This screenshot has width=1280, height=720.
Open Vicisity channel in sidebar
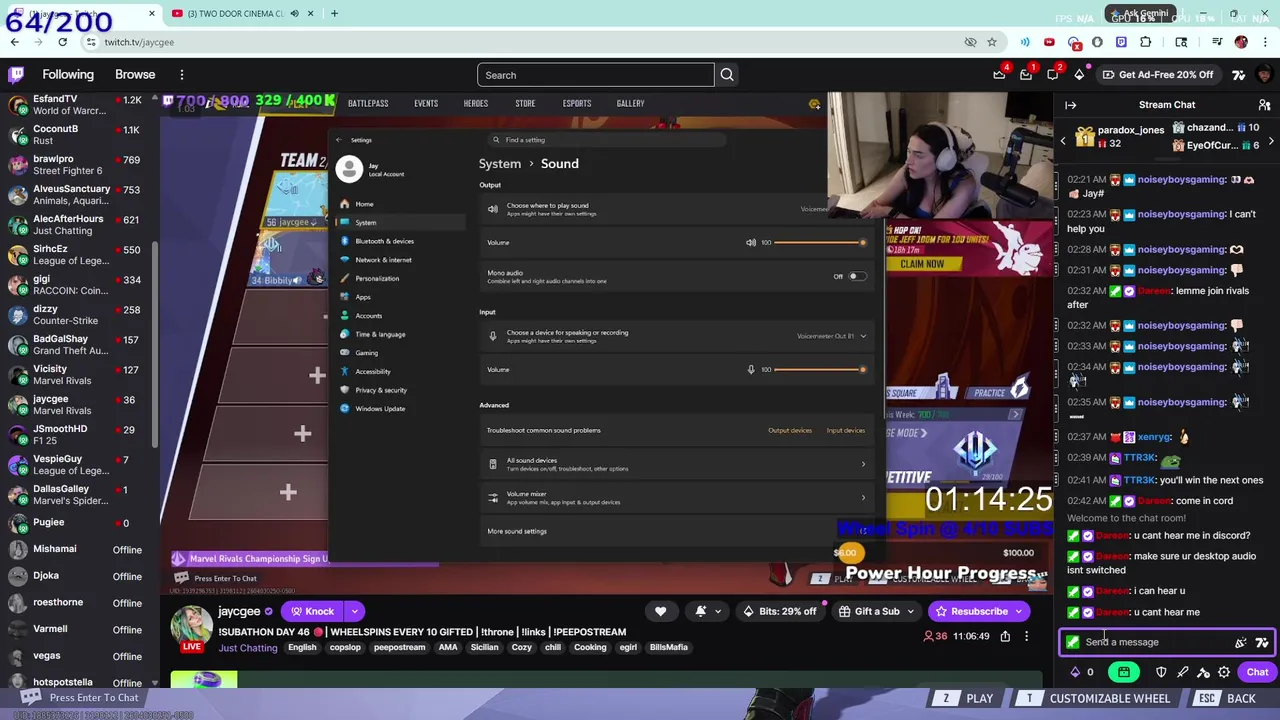(x=78, y=374)
